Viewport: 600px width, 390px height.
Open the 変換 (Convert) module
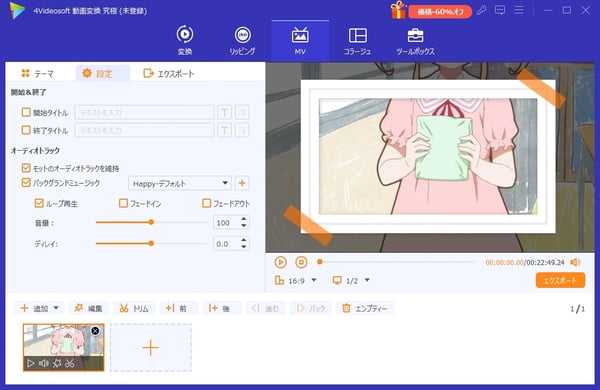pos(185,40)
